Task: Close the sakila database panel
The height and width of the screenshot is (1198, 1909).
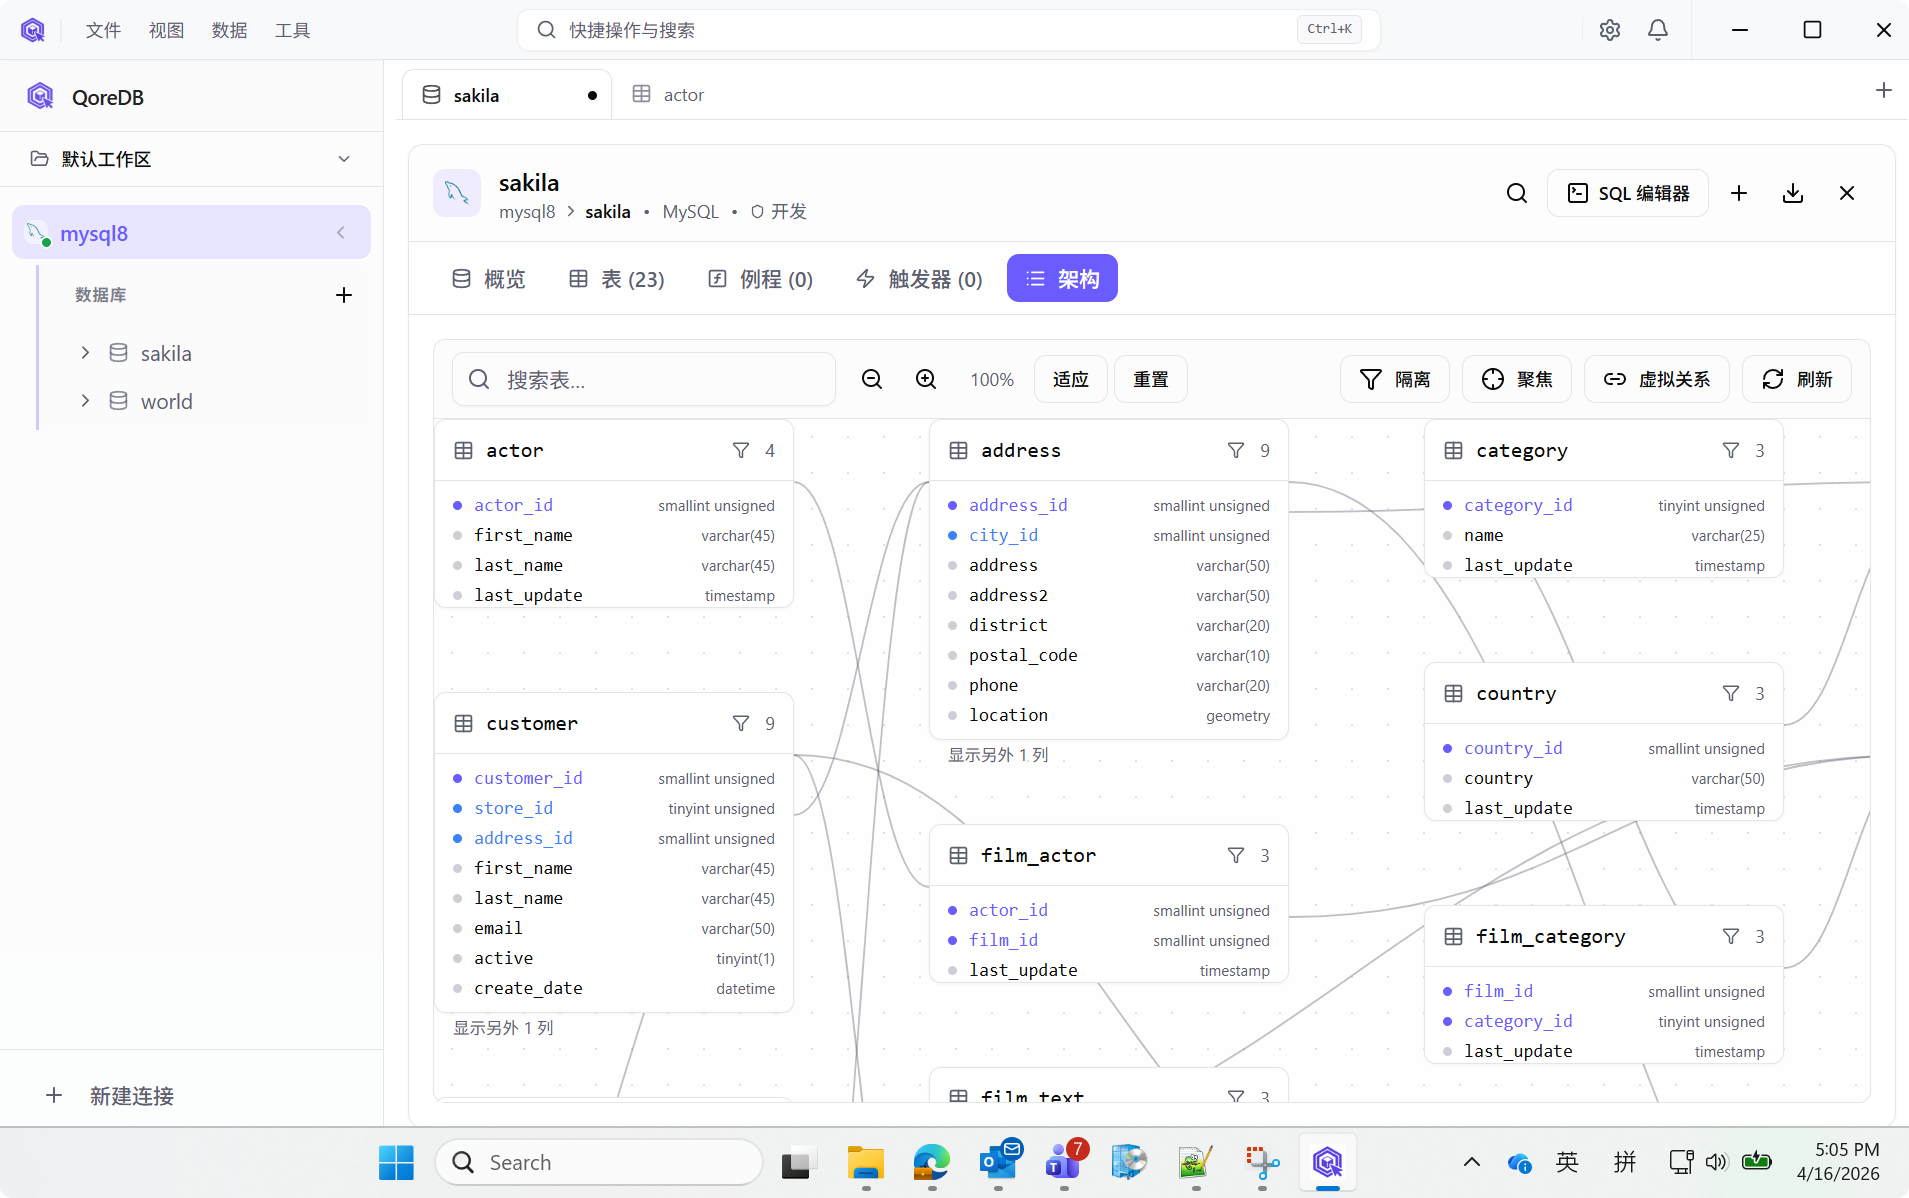Action: (x=1847, y=193)
